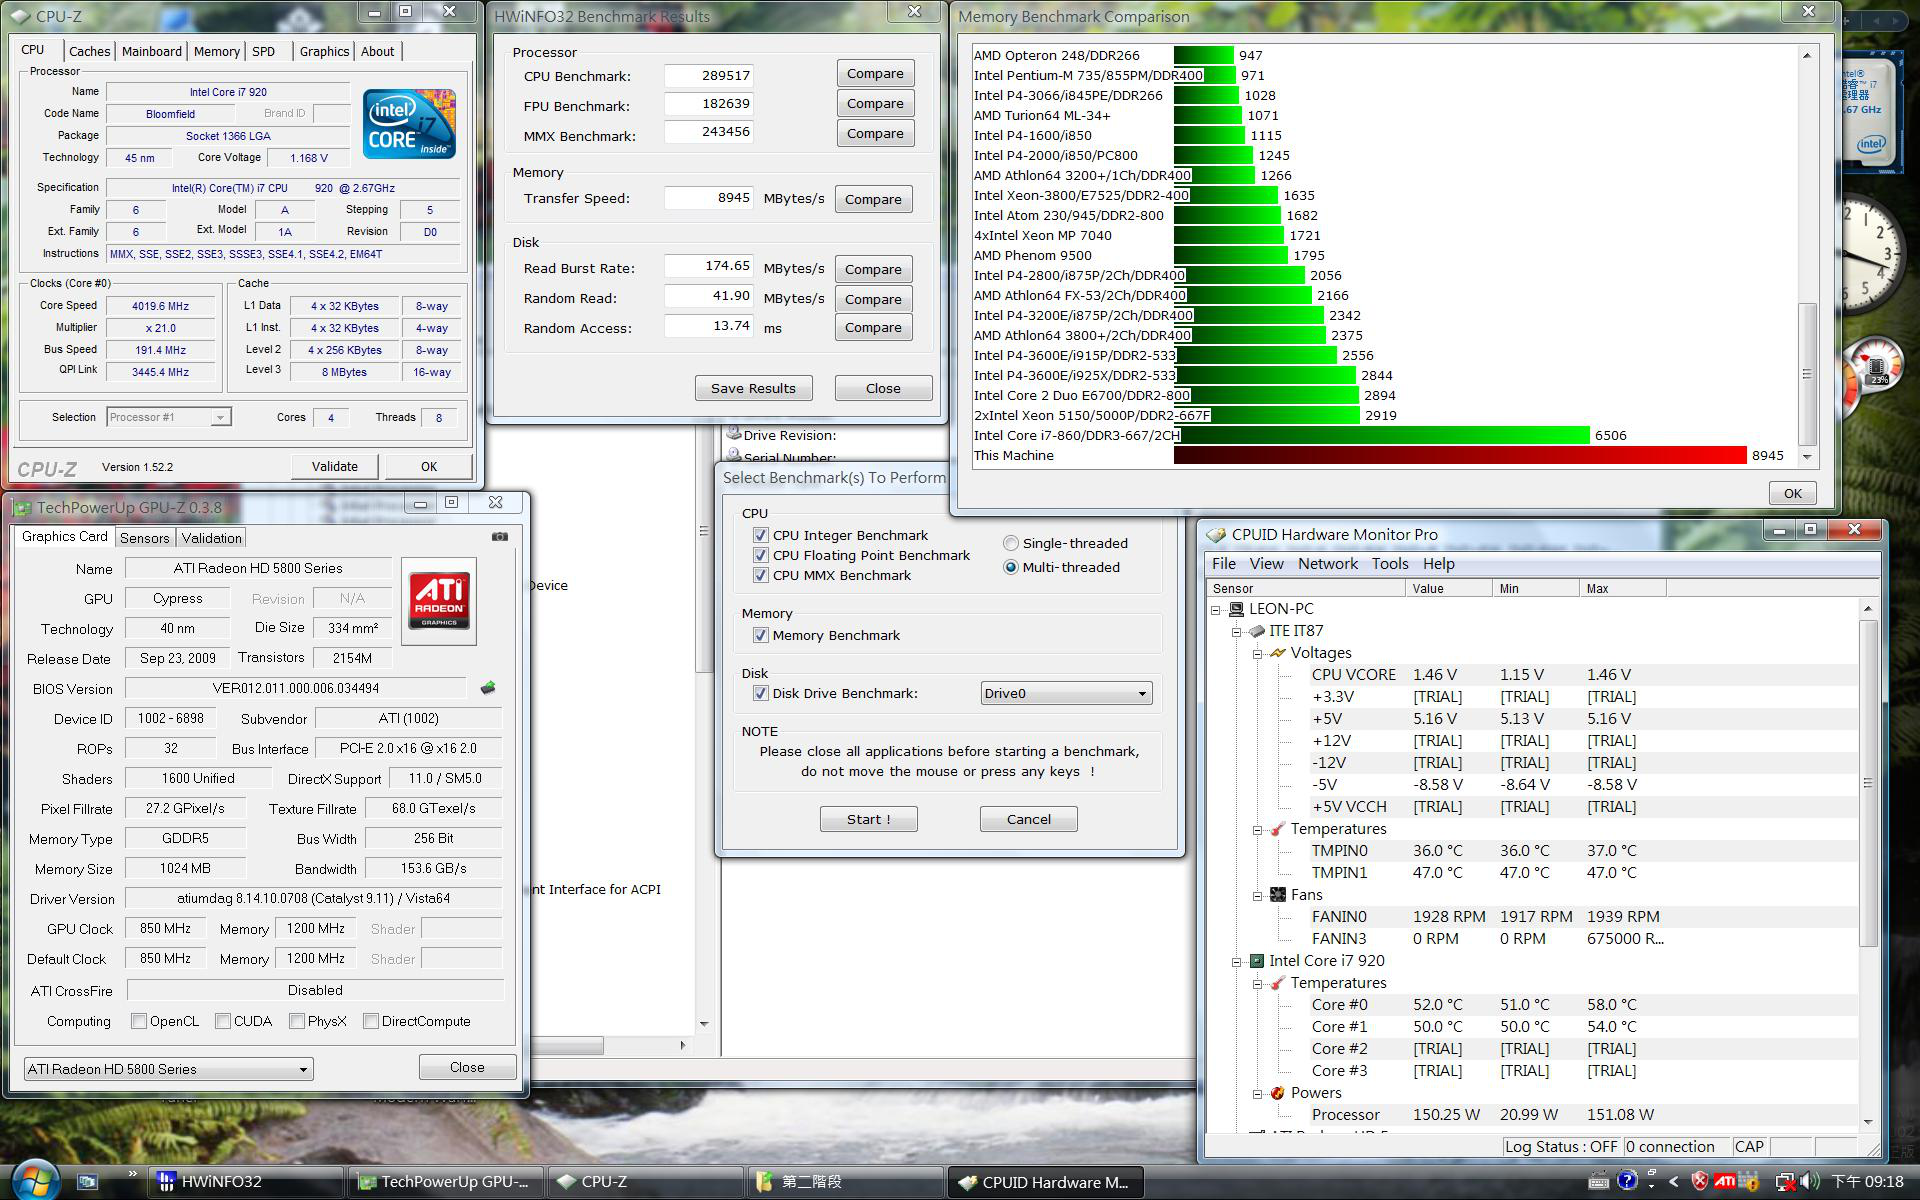Collapse the Powers tree node
The height and width of the screenshot is (1200, 1920).
point(1258,1093)
